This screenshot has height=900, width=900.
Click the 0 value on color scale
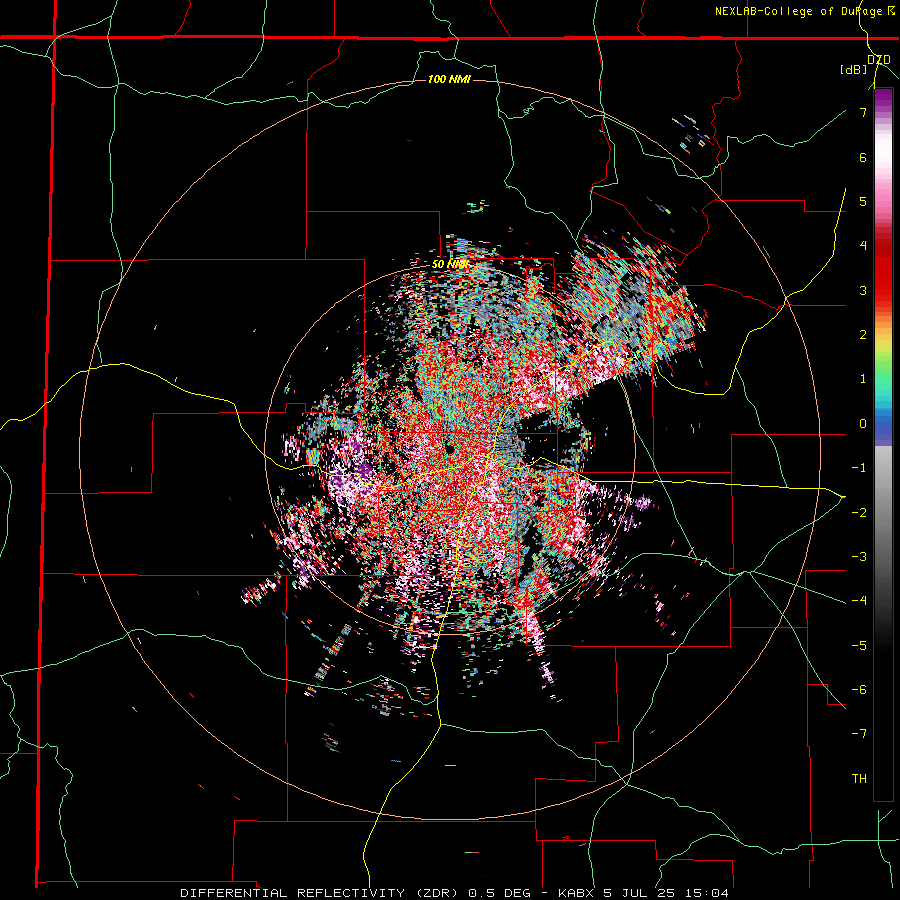coord(863,424)
